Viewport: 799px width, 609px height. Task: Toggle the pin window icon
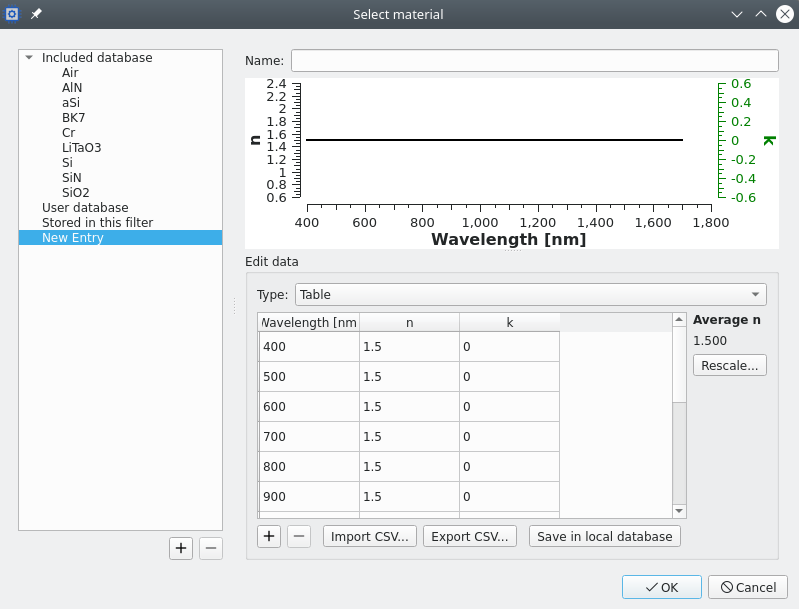pos(36,14)
